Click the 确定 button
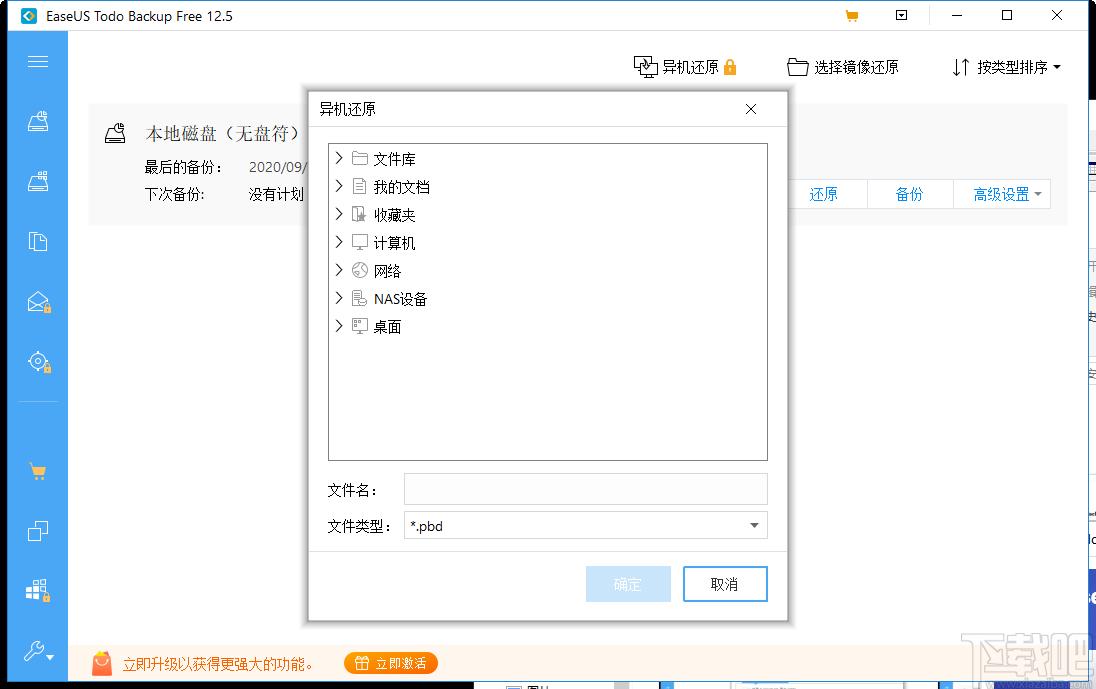The height and width of the screenshot is (689, 1096). 628,584
